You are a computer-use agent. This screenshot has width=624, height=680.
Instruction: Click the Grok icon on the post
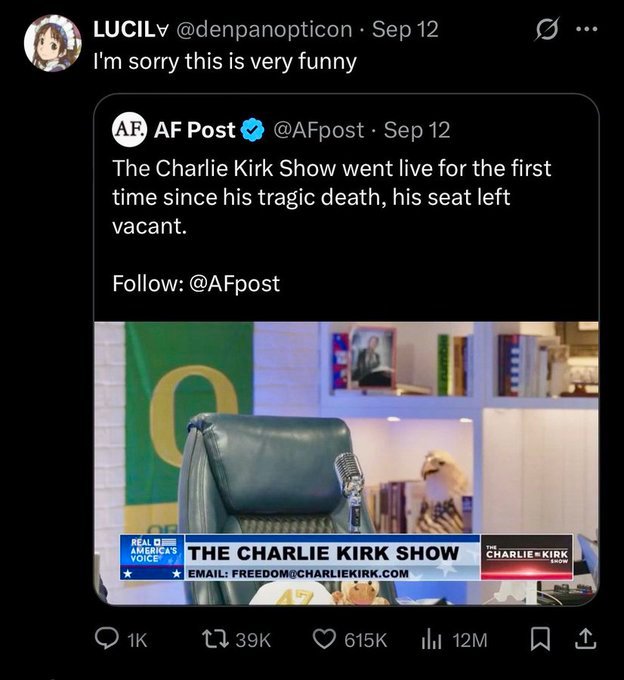(548, 31)
